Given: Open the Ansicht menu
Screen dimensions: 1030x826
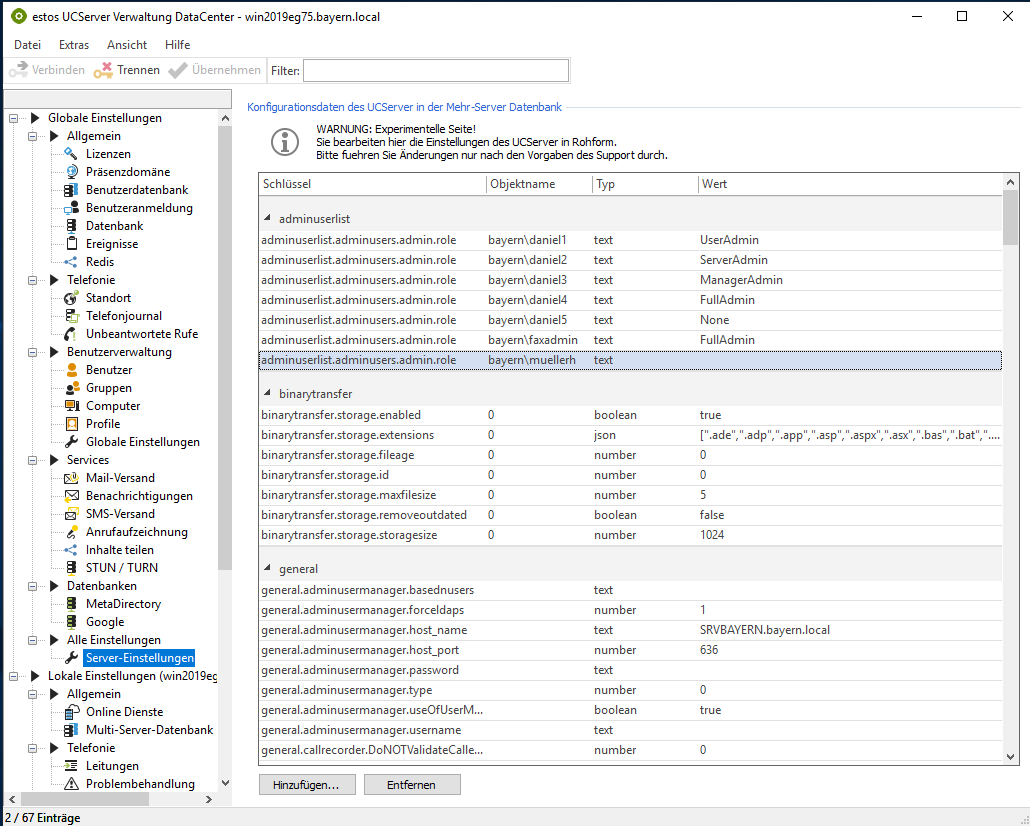Looking at the screenshot, I should pyautogui.click(x=127, y=45).
